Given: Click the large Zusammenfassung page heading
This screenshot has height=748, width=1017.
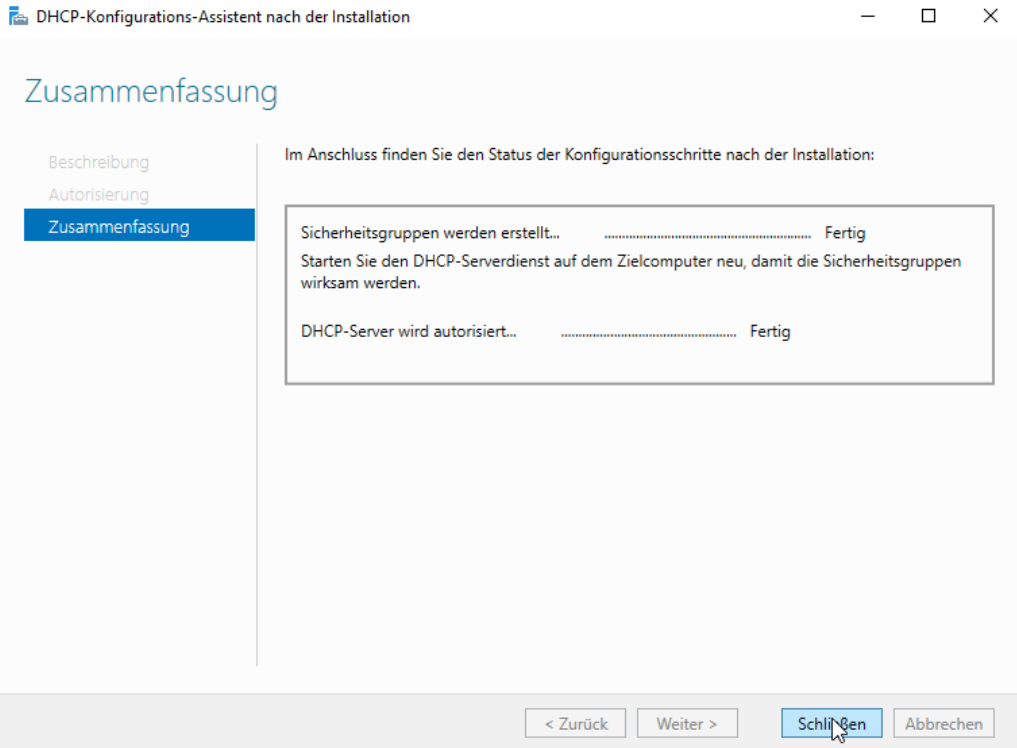Looking at the screenshot, I should (x=150, y=92).
